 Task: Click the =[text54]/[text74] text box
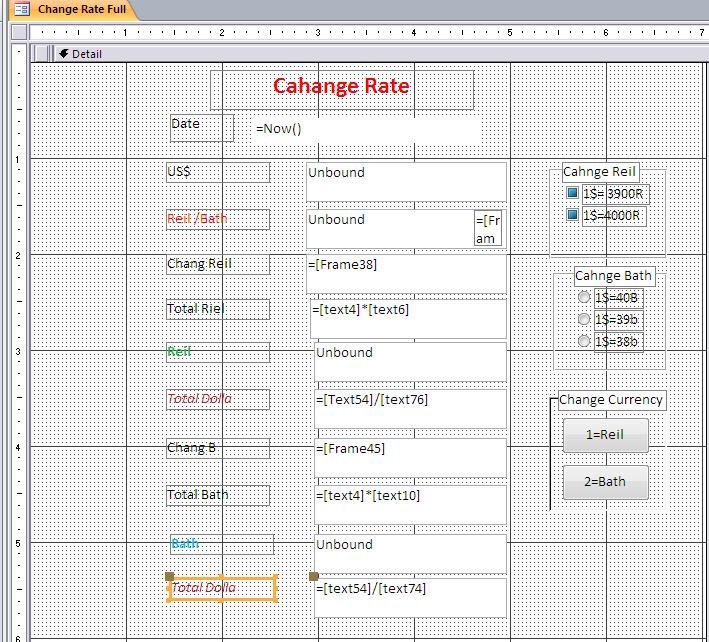410,598
